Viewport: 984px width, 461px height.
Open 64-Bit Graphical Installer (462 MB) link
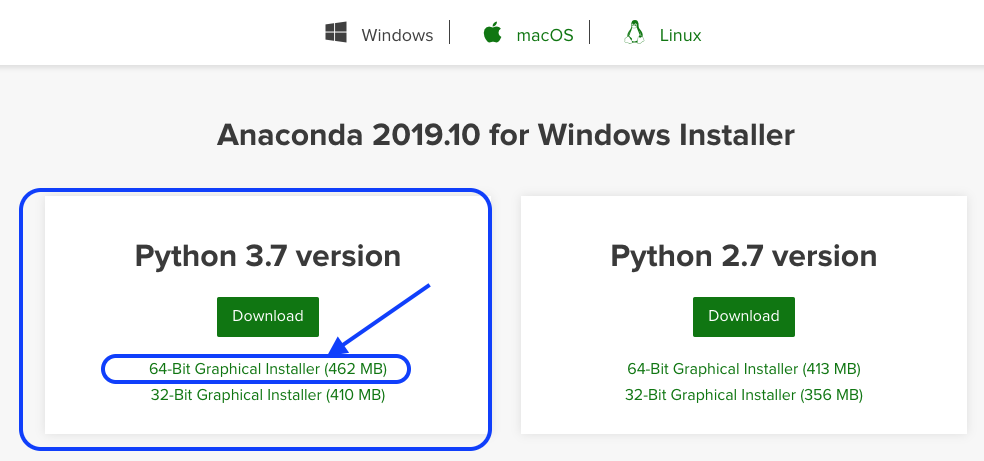tap(267, 369)
